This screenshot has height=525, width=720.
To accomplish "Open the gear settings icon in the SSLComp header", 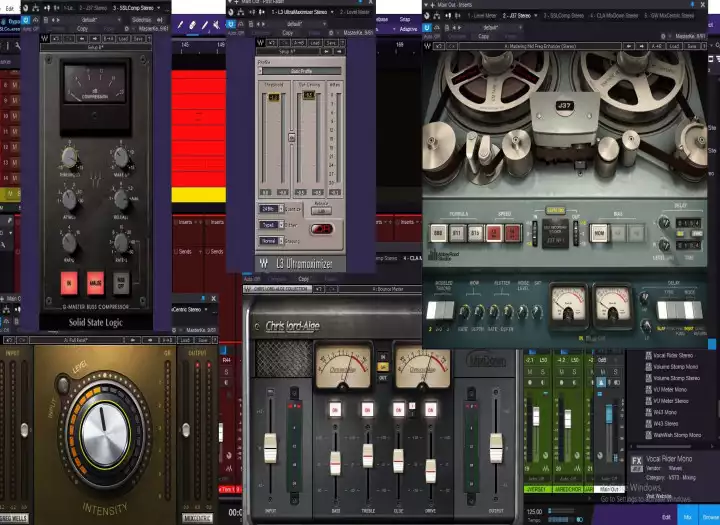I will tap(127, 28).
